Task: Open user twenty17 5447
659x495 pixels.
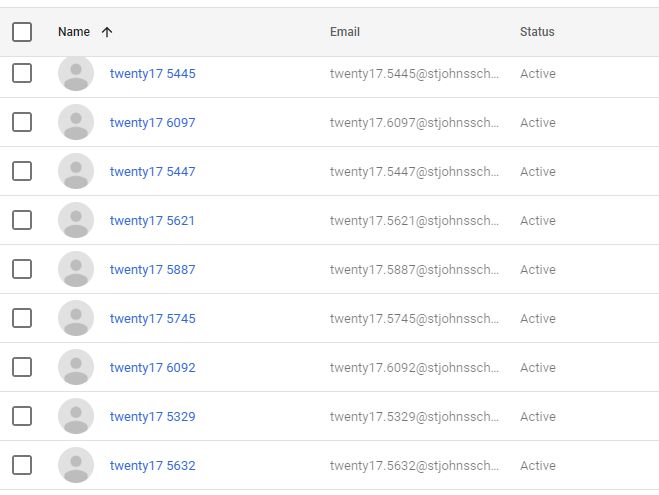Action: (x=153, y=172)
